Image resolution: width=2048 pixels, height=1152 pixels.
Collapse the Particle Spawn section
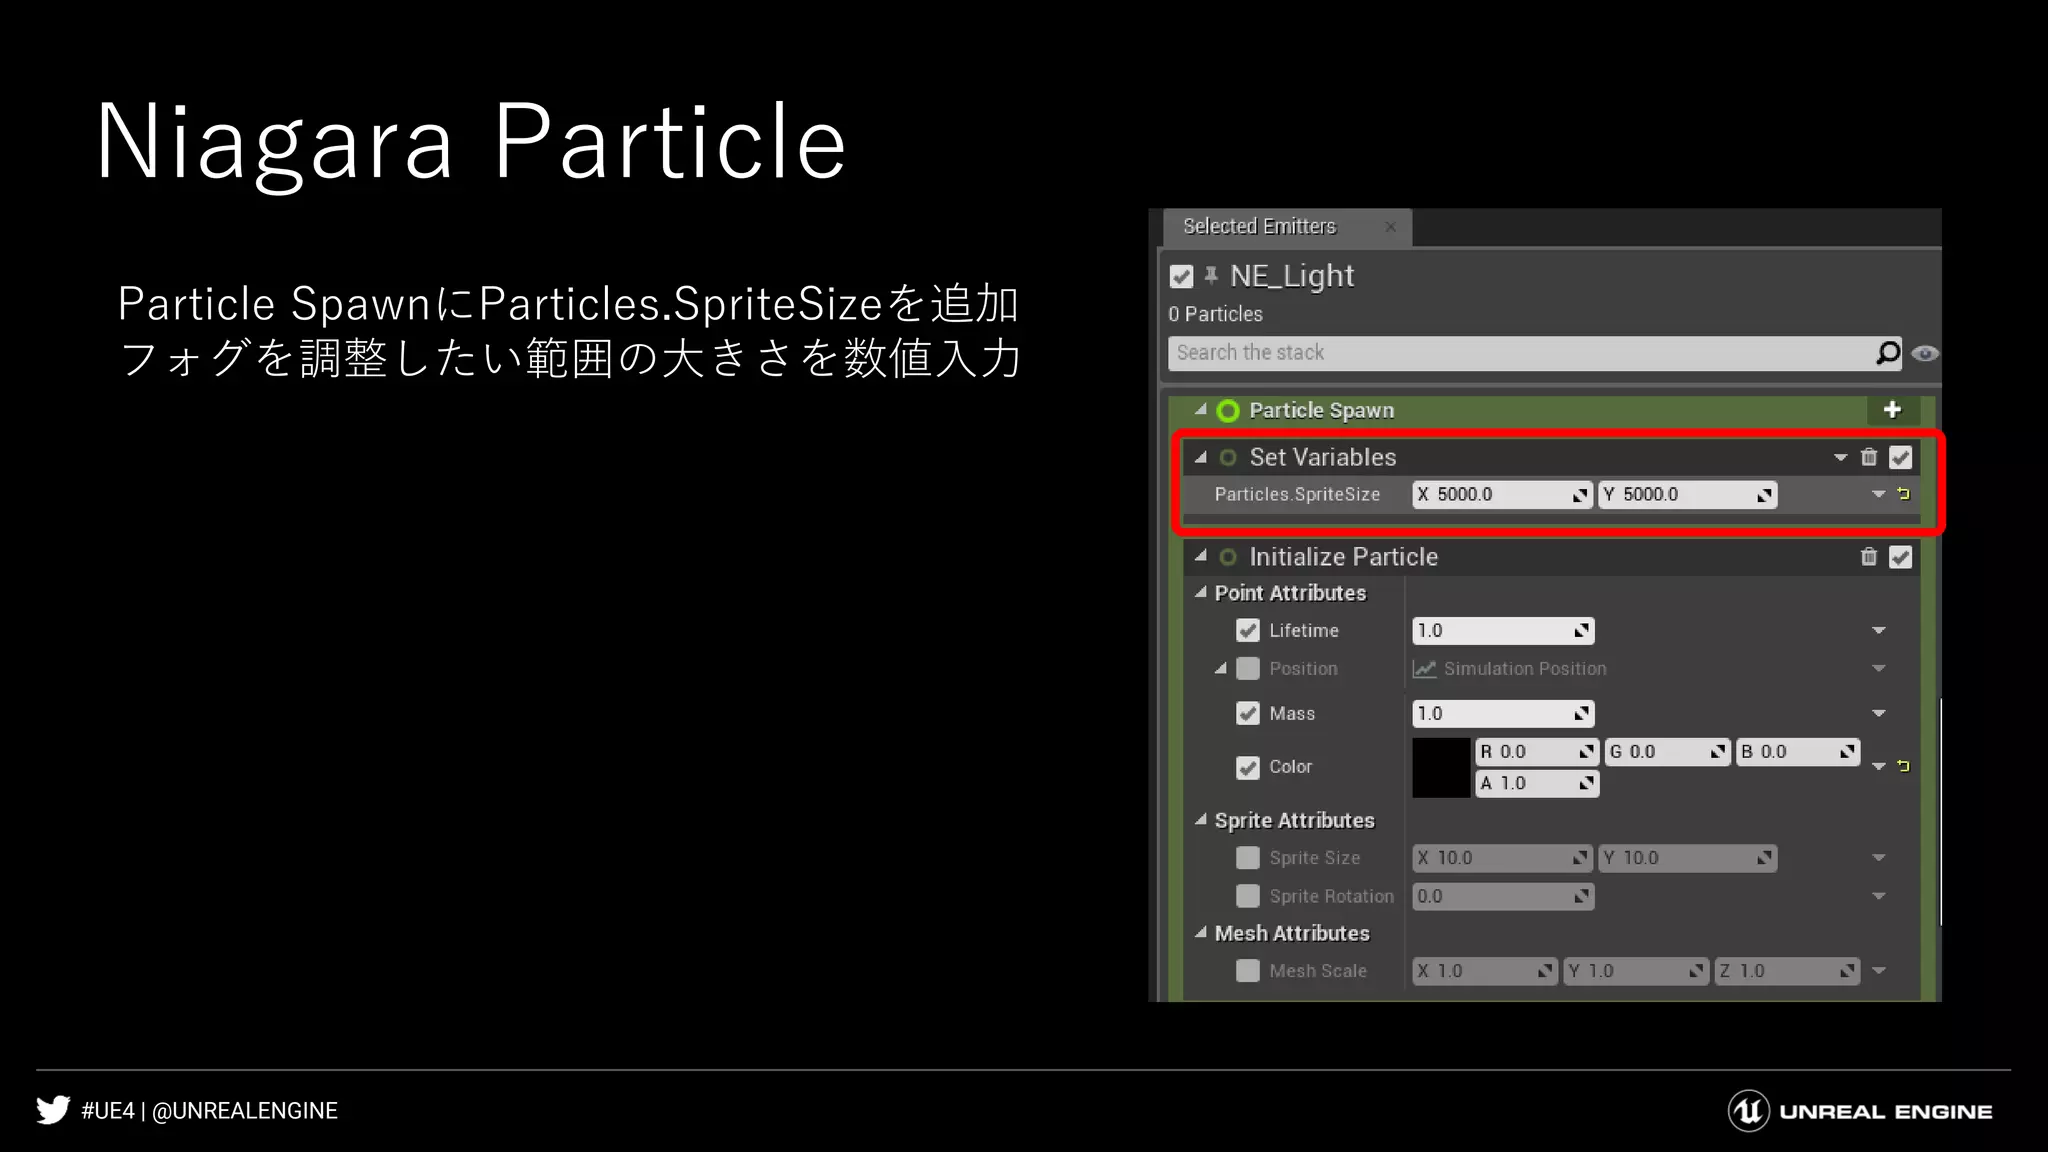(x=1201, y=409)
